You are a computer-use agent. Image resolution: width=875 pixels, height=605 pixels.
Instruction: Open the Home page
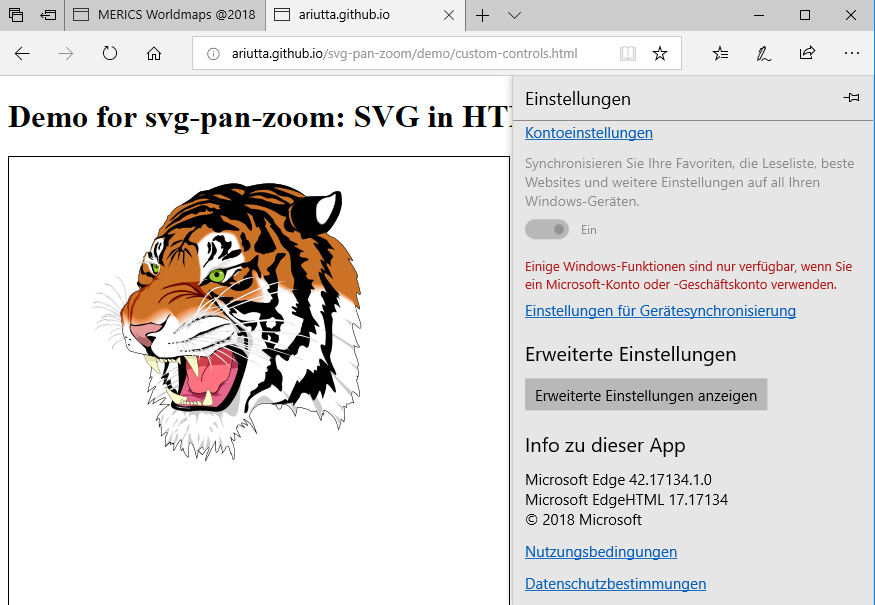[153, 53]
